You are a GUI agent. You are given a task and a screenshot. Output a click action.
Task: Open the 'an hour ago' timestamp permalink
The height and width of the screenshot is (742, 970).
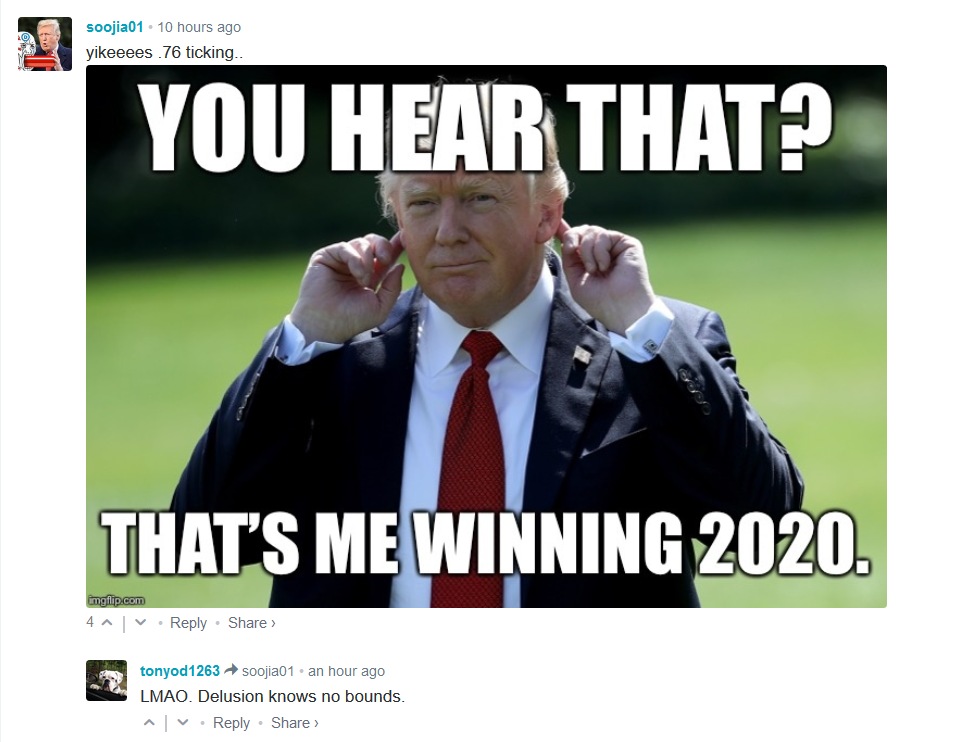[x=346, y=671]
